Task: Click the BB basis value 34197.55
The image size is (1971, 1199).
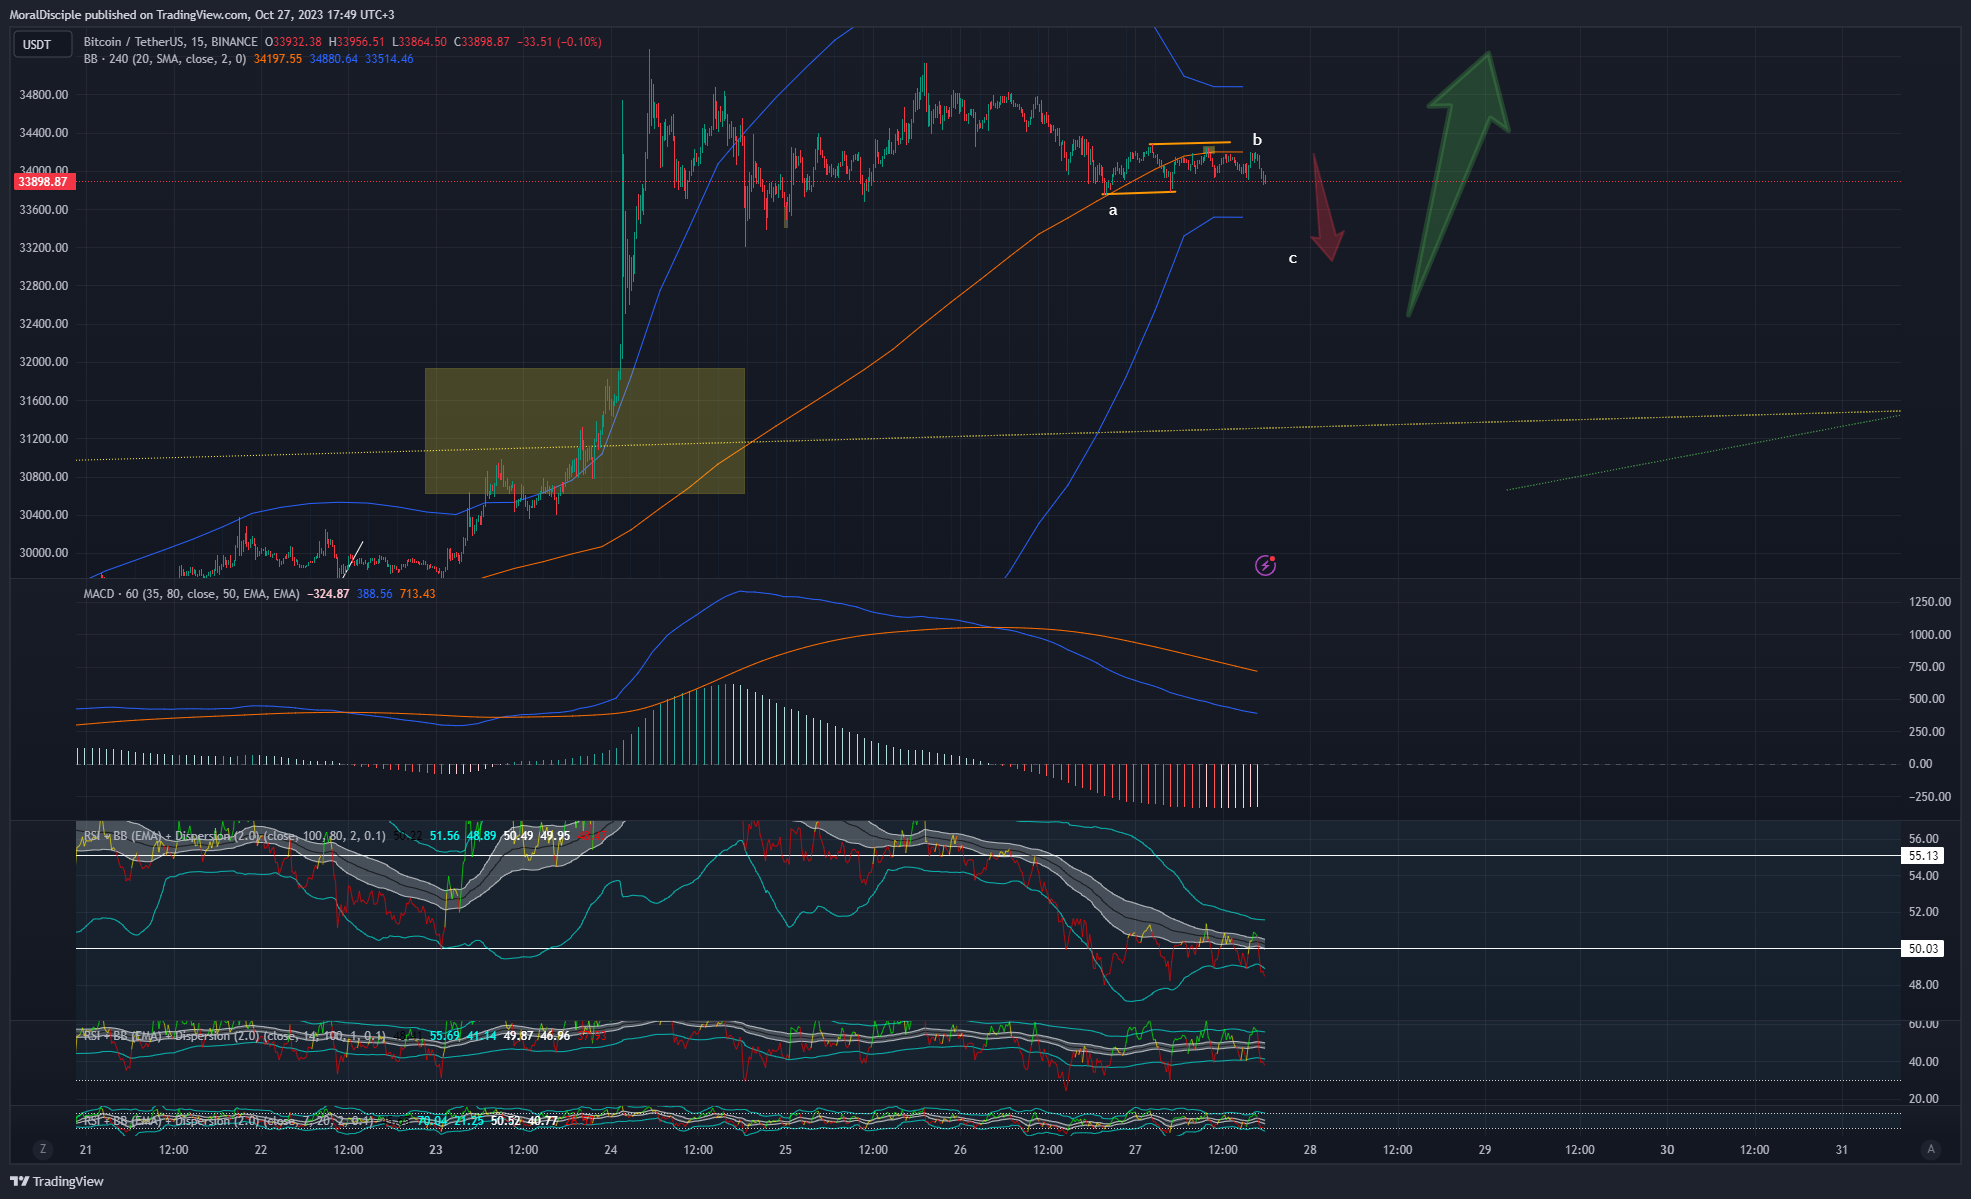Action: 278,59
